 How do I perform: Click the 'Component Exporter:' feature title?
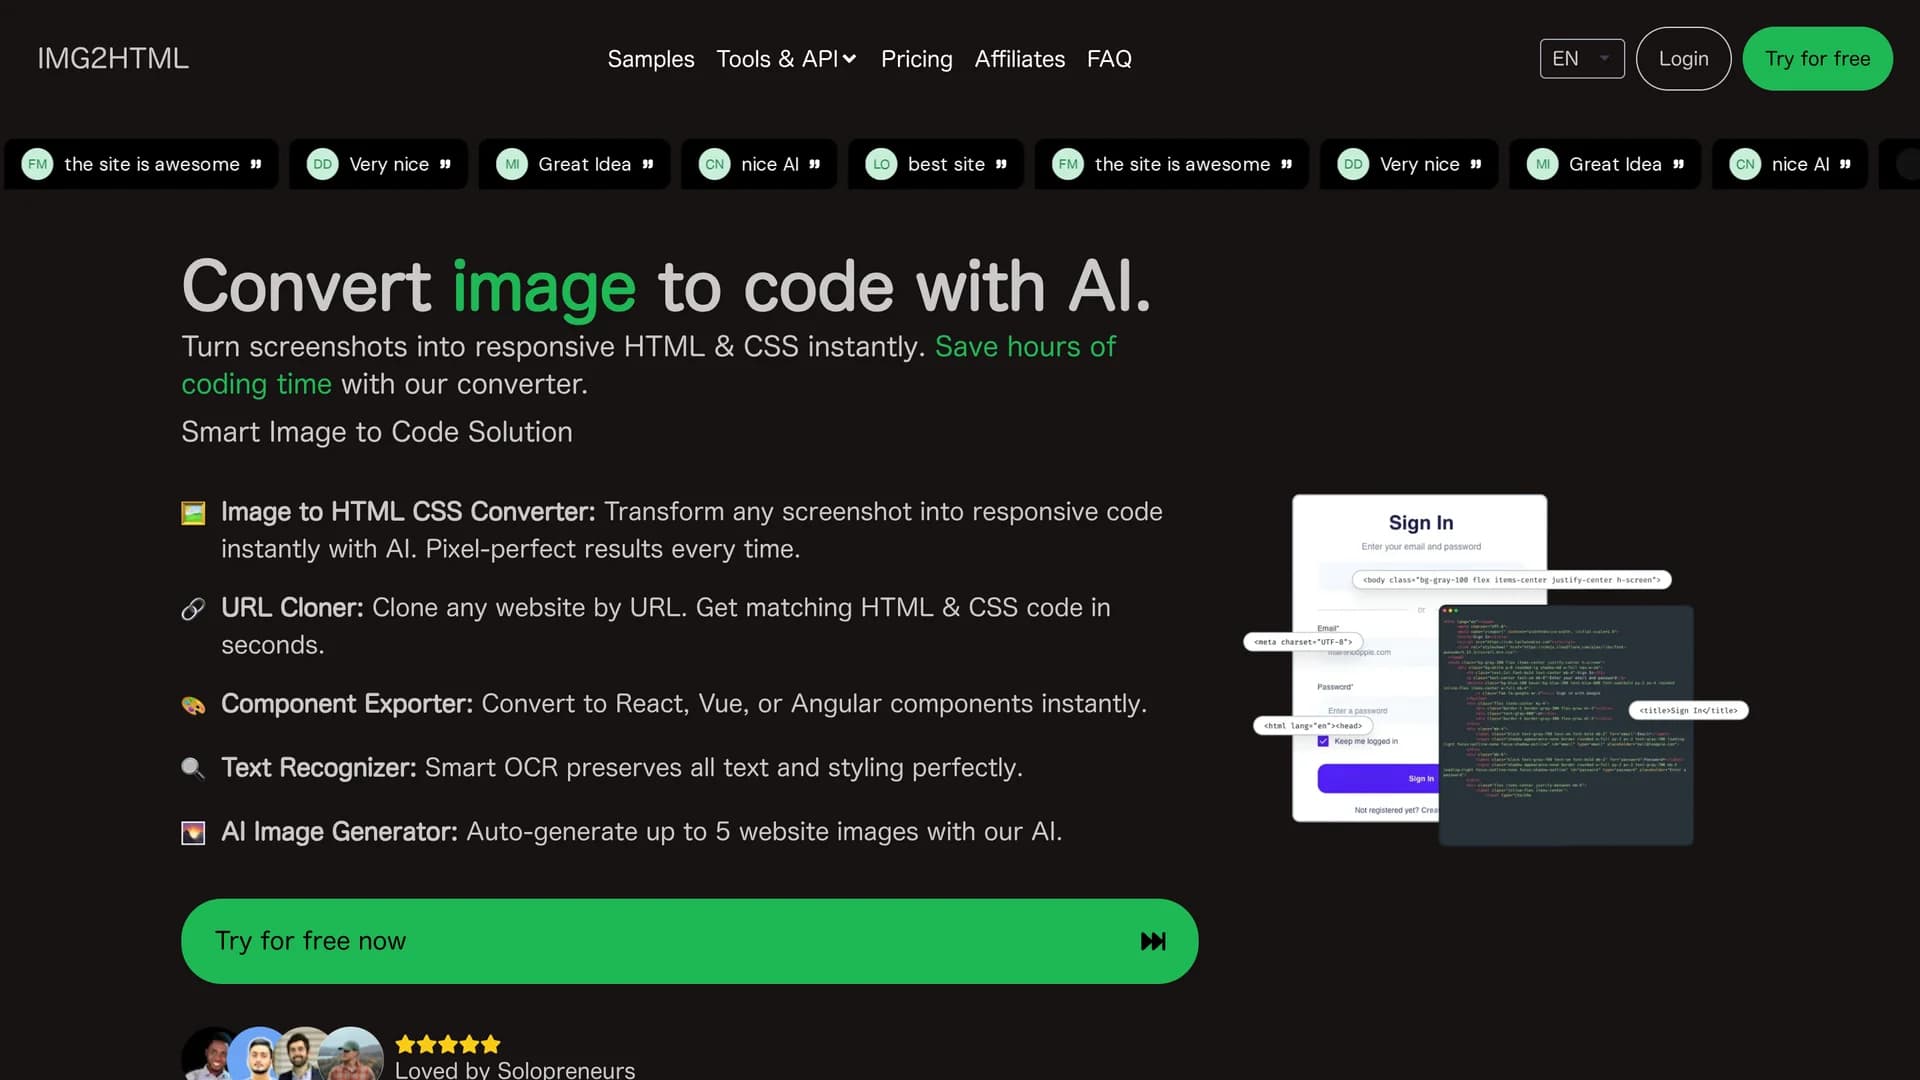coord(347,704)
